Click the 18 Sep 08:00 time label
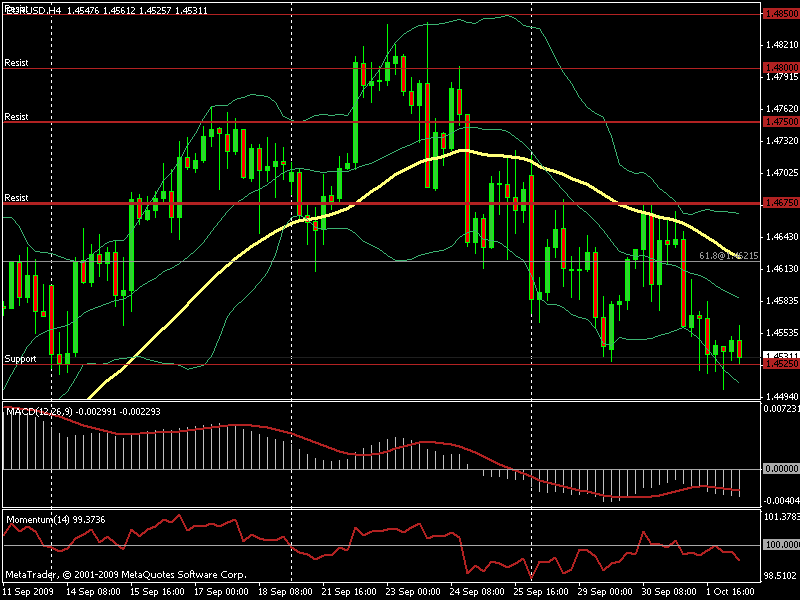 tap(285, 592)
